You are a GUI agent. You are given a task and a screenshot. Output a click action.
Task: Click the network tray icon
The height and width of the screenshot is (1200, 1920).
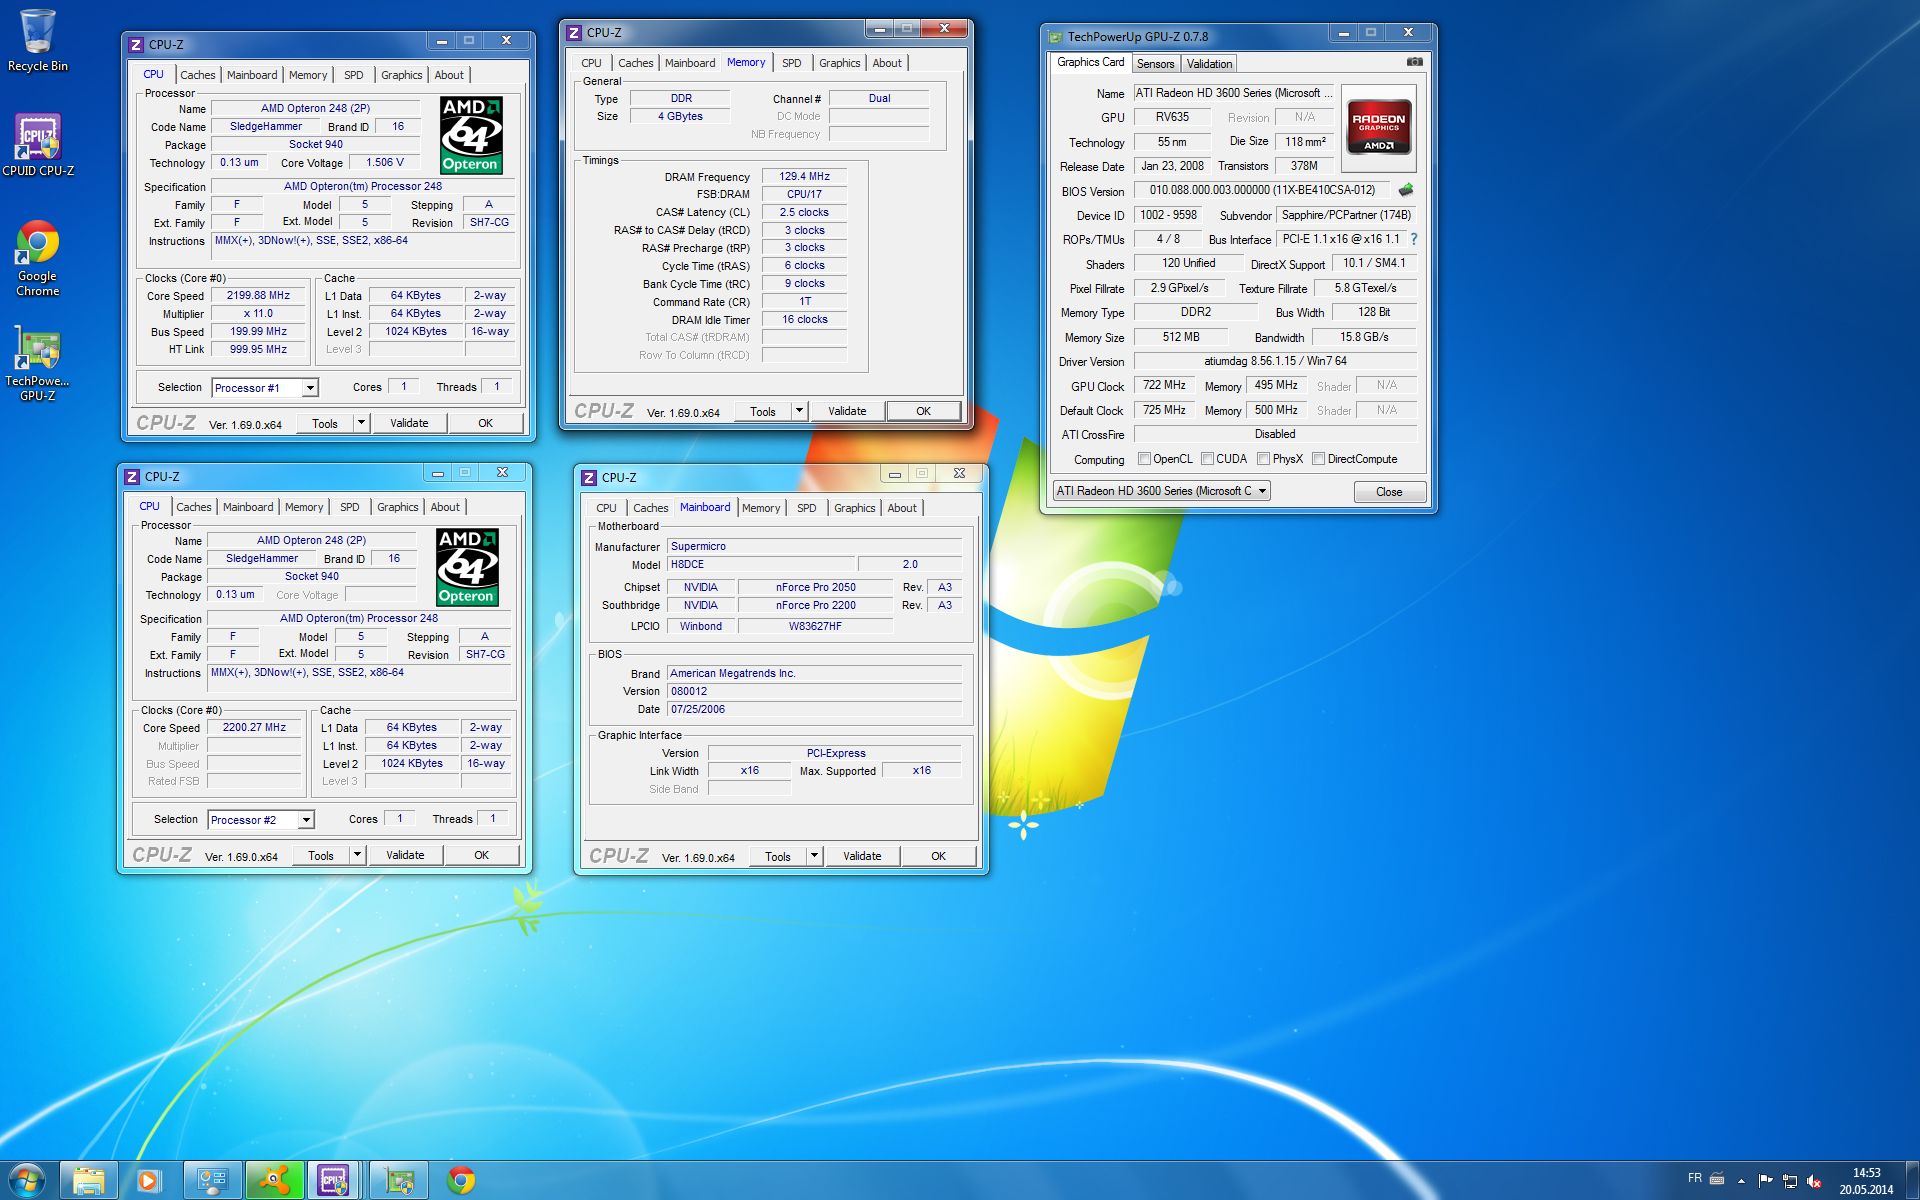pos(1790,1181)
